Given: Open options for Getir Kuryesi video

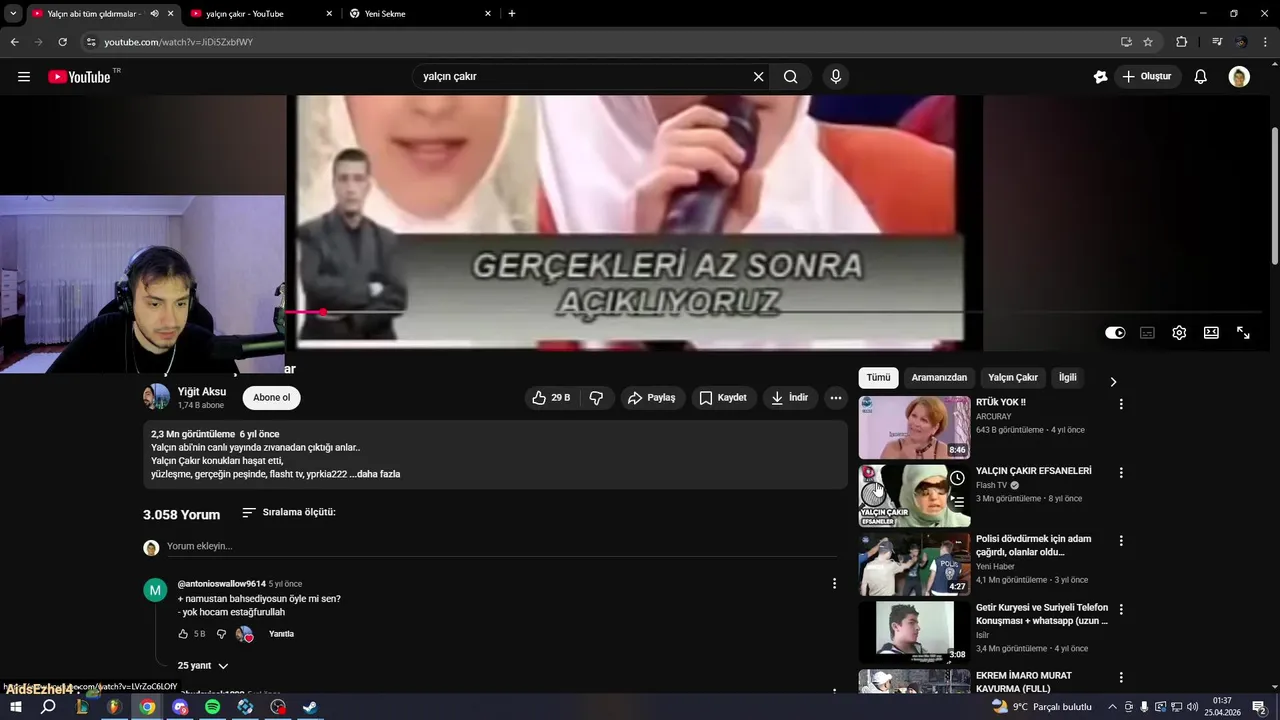Looking at the screenshot, I should tap(1121, 609).
